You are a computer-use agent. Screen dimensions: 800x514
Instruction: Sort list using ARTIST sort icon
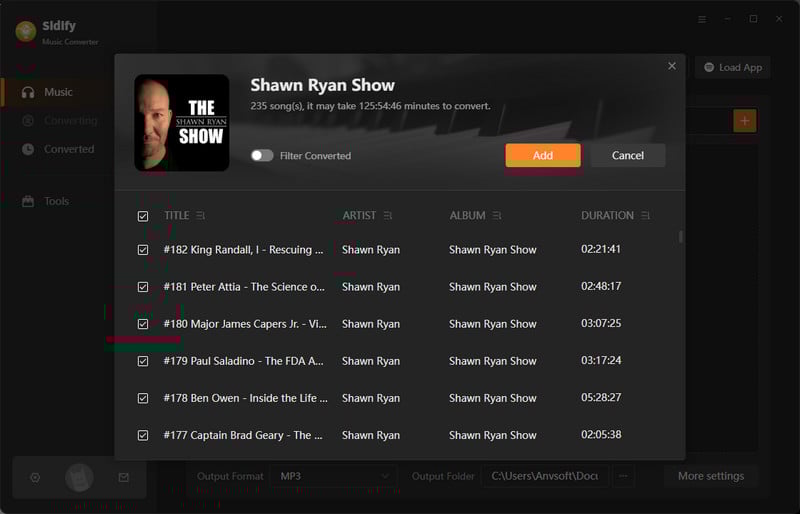pyautogui.click(x=388, y=216)
